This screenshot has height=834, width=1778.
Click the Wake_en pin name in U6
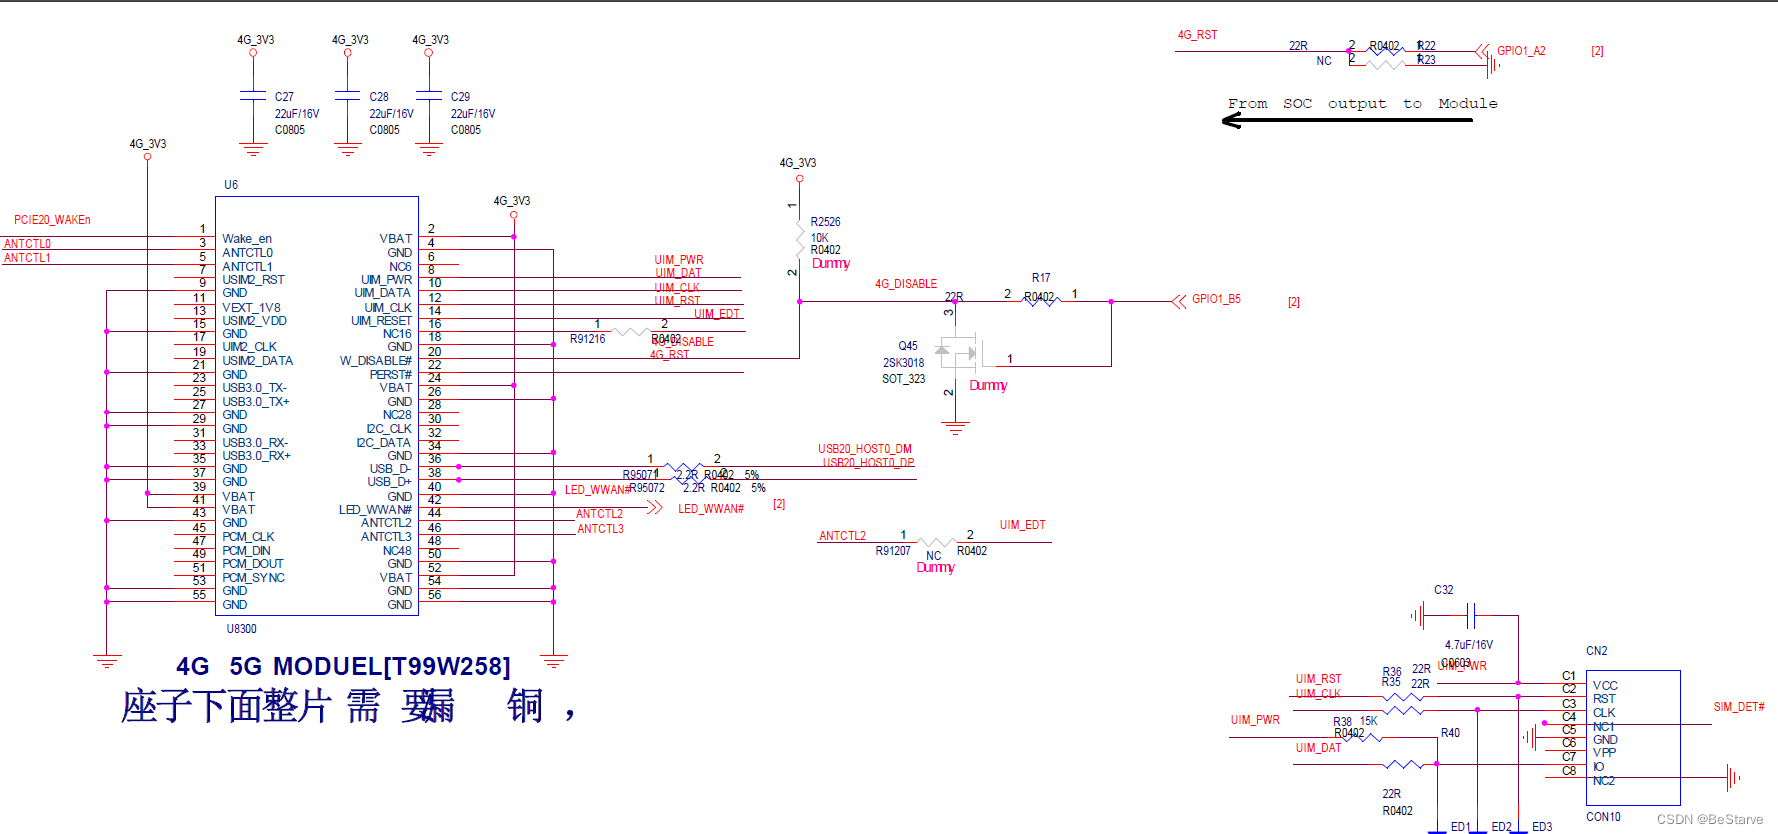pos(247,239)
